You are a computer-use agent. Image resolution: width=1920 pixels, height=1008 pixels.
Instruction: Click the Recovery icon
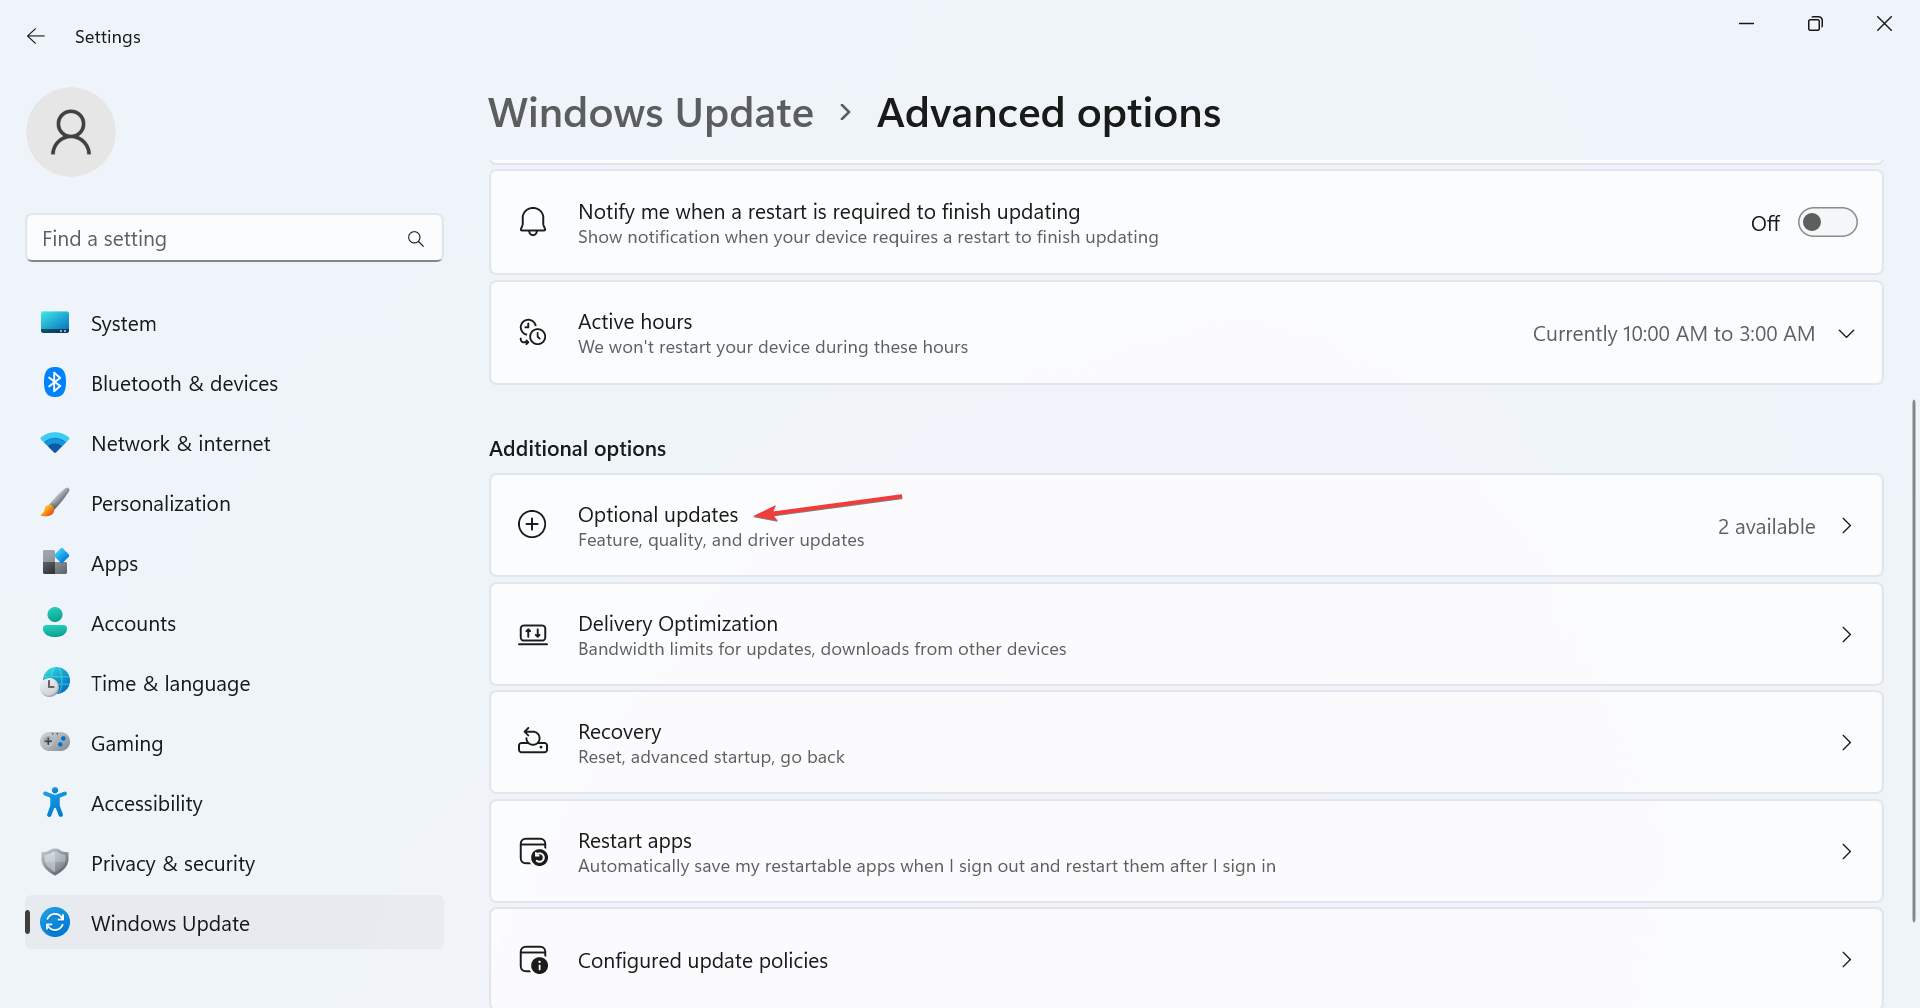(x=533, y=741)
